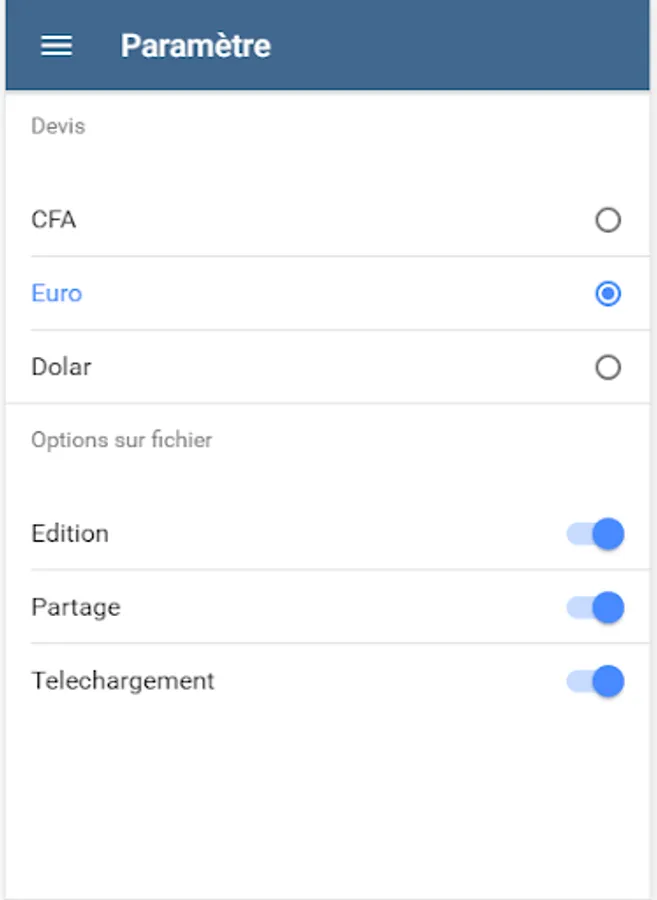Viewport: 657px width, 900px height.
Task: Choose the Dolar radio button
Action: pyautogui.click(x=607, y=368)
